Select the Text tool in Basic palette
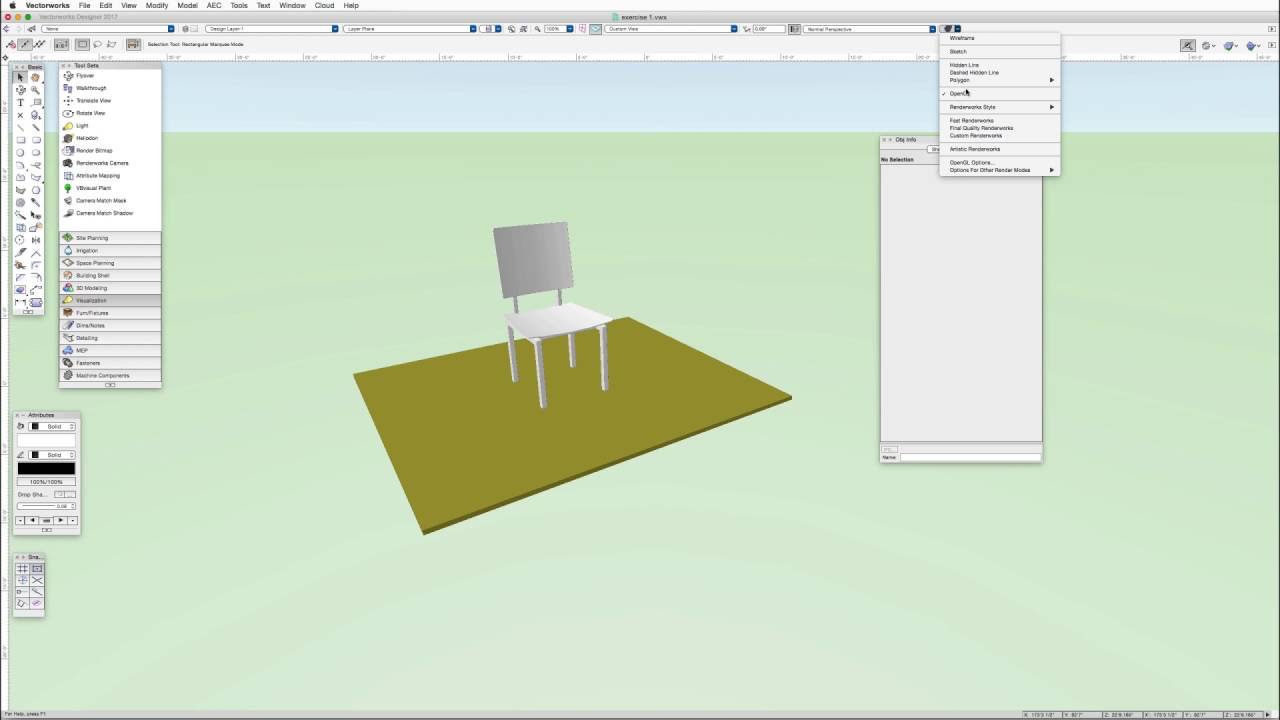1280x720 pixels. [20, 102]
